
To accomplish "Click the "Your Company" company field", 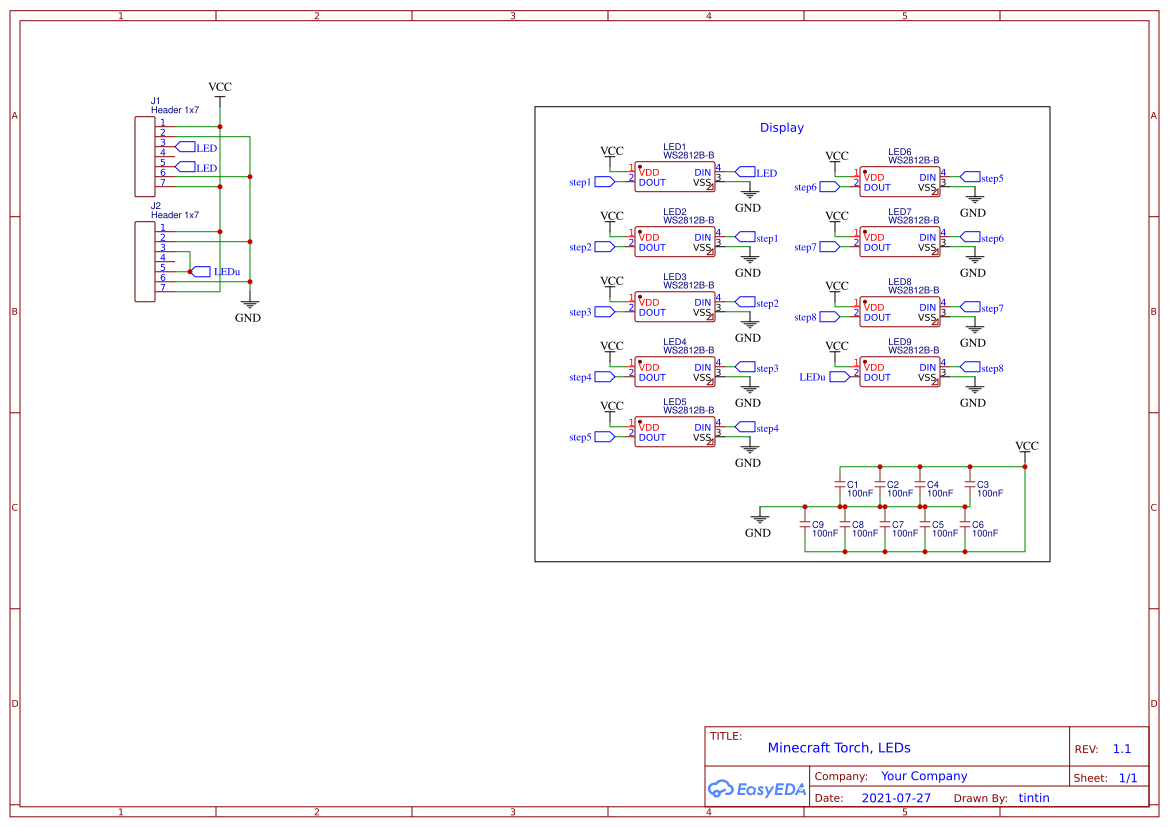I will click(924, 776).
